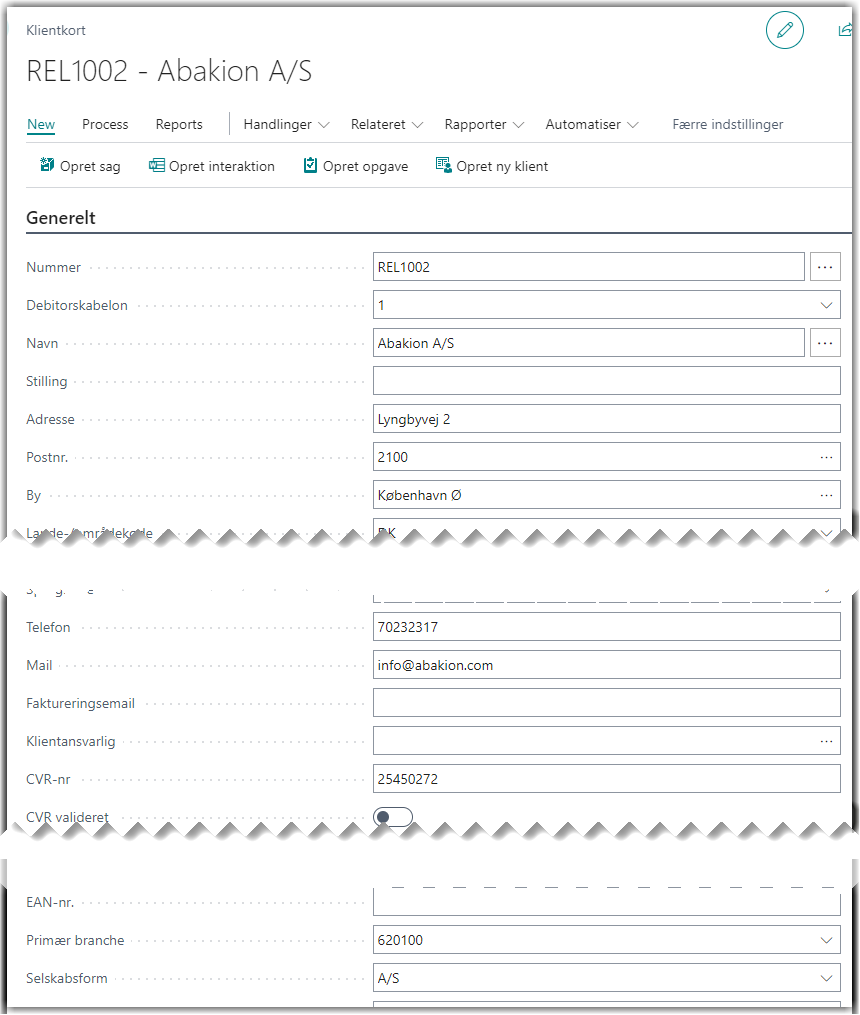Viewport: 860px width, 1015px height.
Task: Click the empty Faktureringsemail field
Action: coord(606,703)
